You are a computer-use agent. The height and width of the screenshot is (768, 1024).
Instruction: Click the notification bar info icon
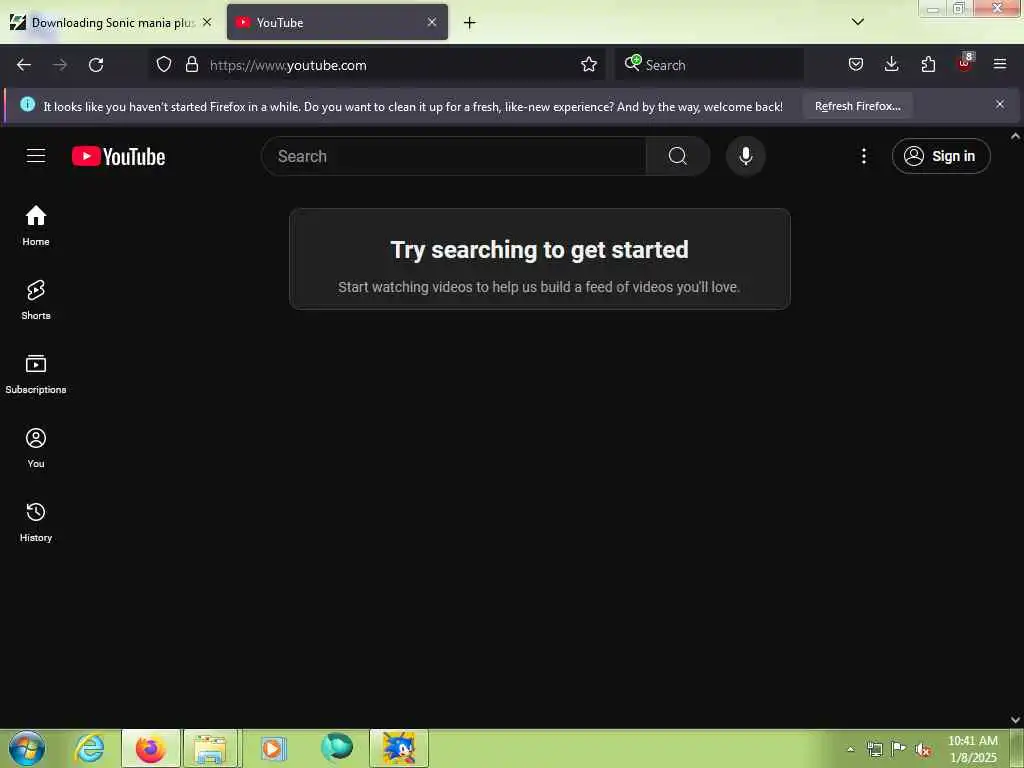[x=27, y=104]
